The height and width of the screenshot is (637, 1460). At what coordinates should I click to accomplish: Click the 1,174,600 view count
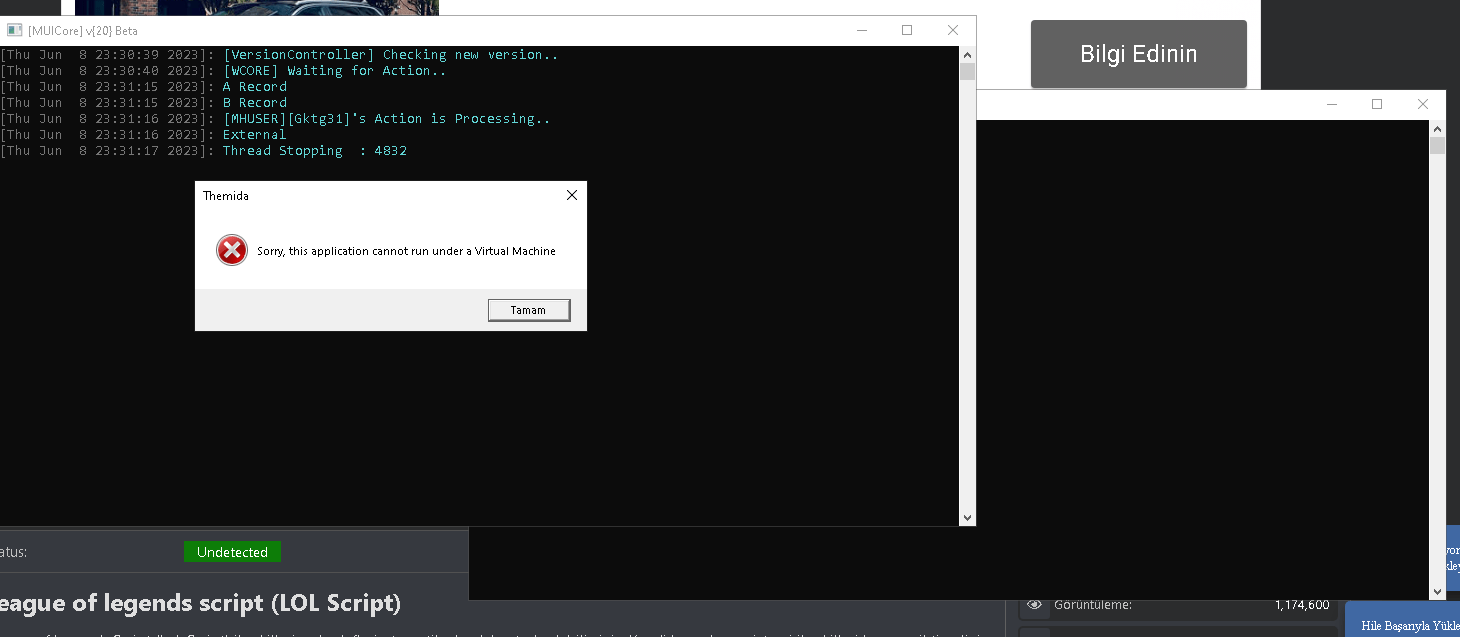[x=1302, y=605]
